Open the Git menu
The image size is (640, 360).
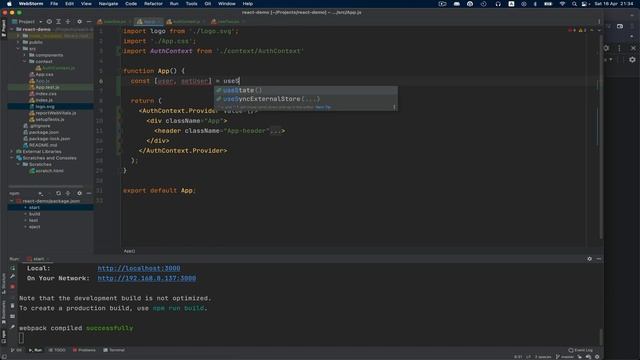pyautogui.click(x=208, y=4)
